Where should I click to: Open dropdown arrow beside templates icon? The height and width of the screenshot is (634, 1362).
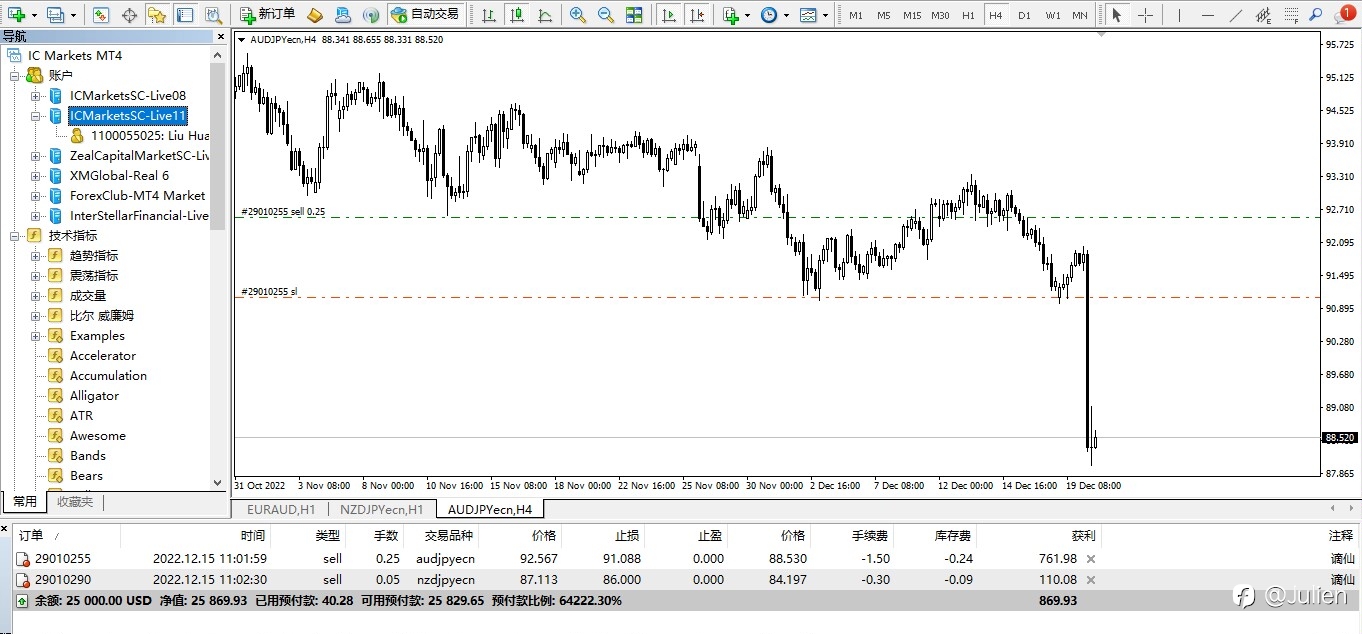point(825,16)
